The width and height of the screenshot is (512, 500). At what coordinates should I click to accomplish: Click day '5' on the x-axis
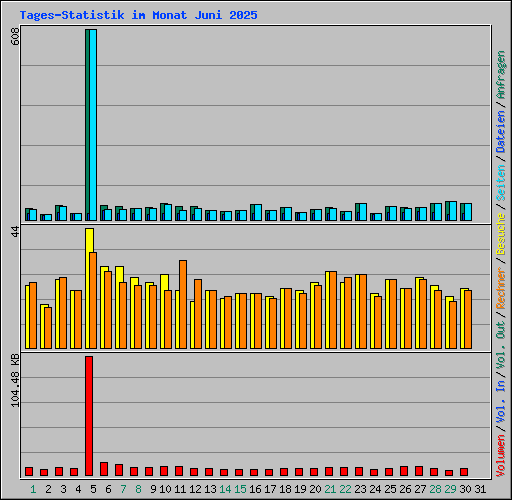tap(93, 489)
